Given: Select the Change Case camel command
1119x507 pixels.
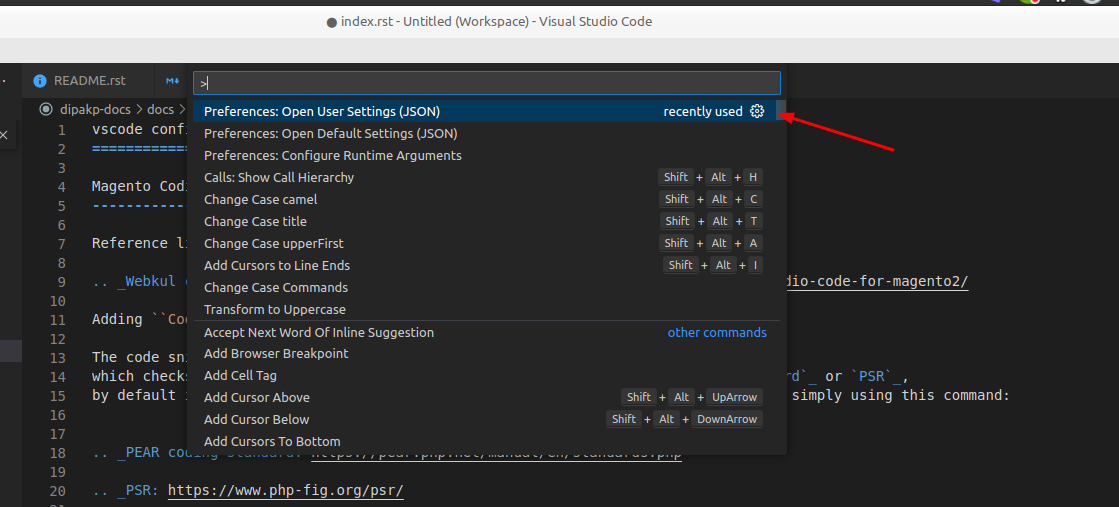Looking at the screenshot, I should 485,199.
